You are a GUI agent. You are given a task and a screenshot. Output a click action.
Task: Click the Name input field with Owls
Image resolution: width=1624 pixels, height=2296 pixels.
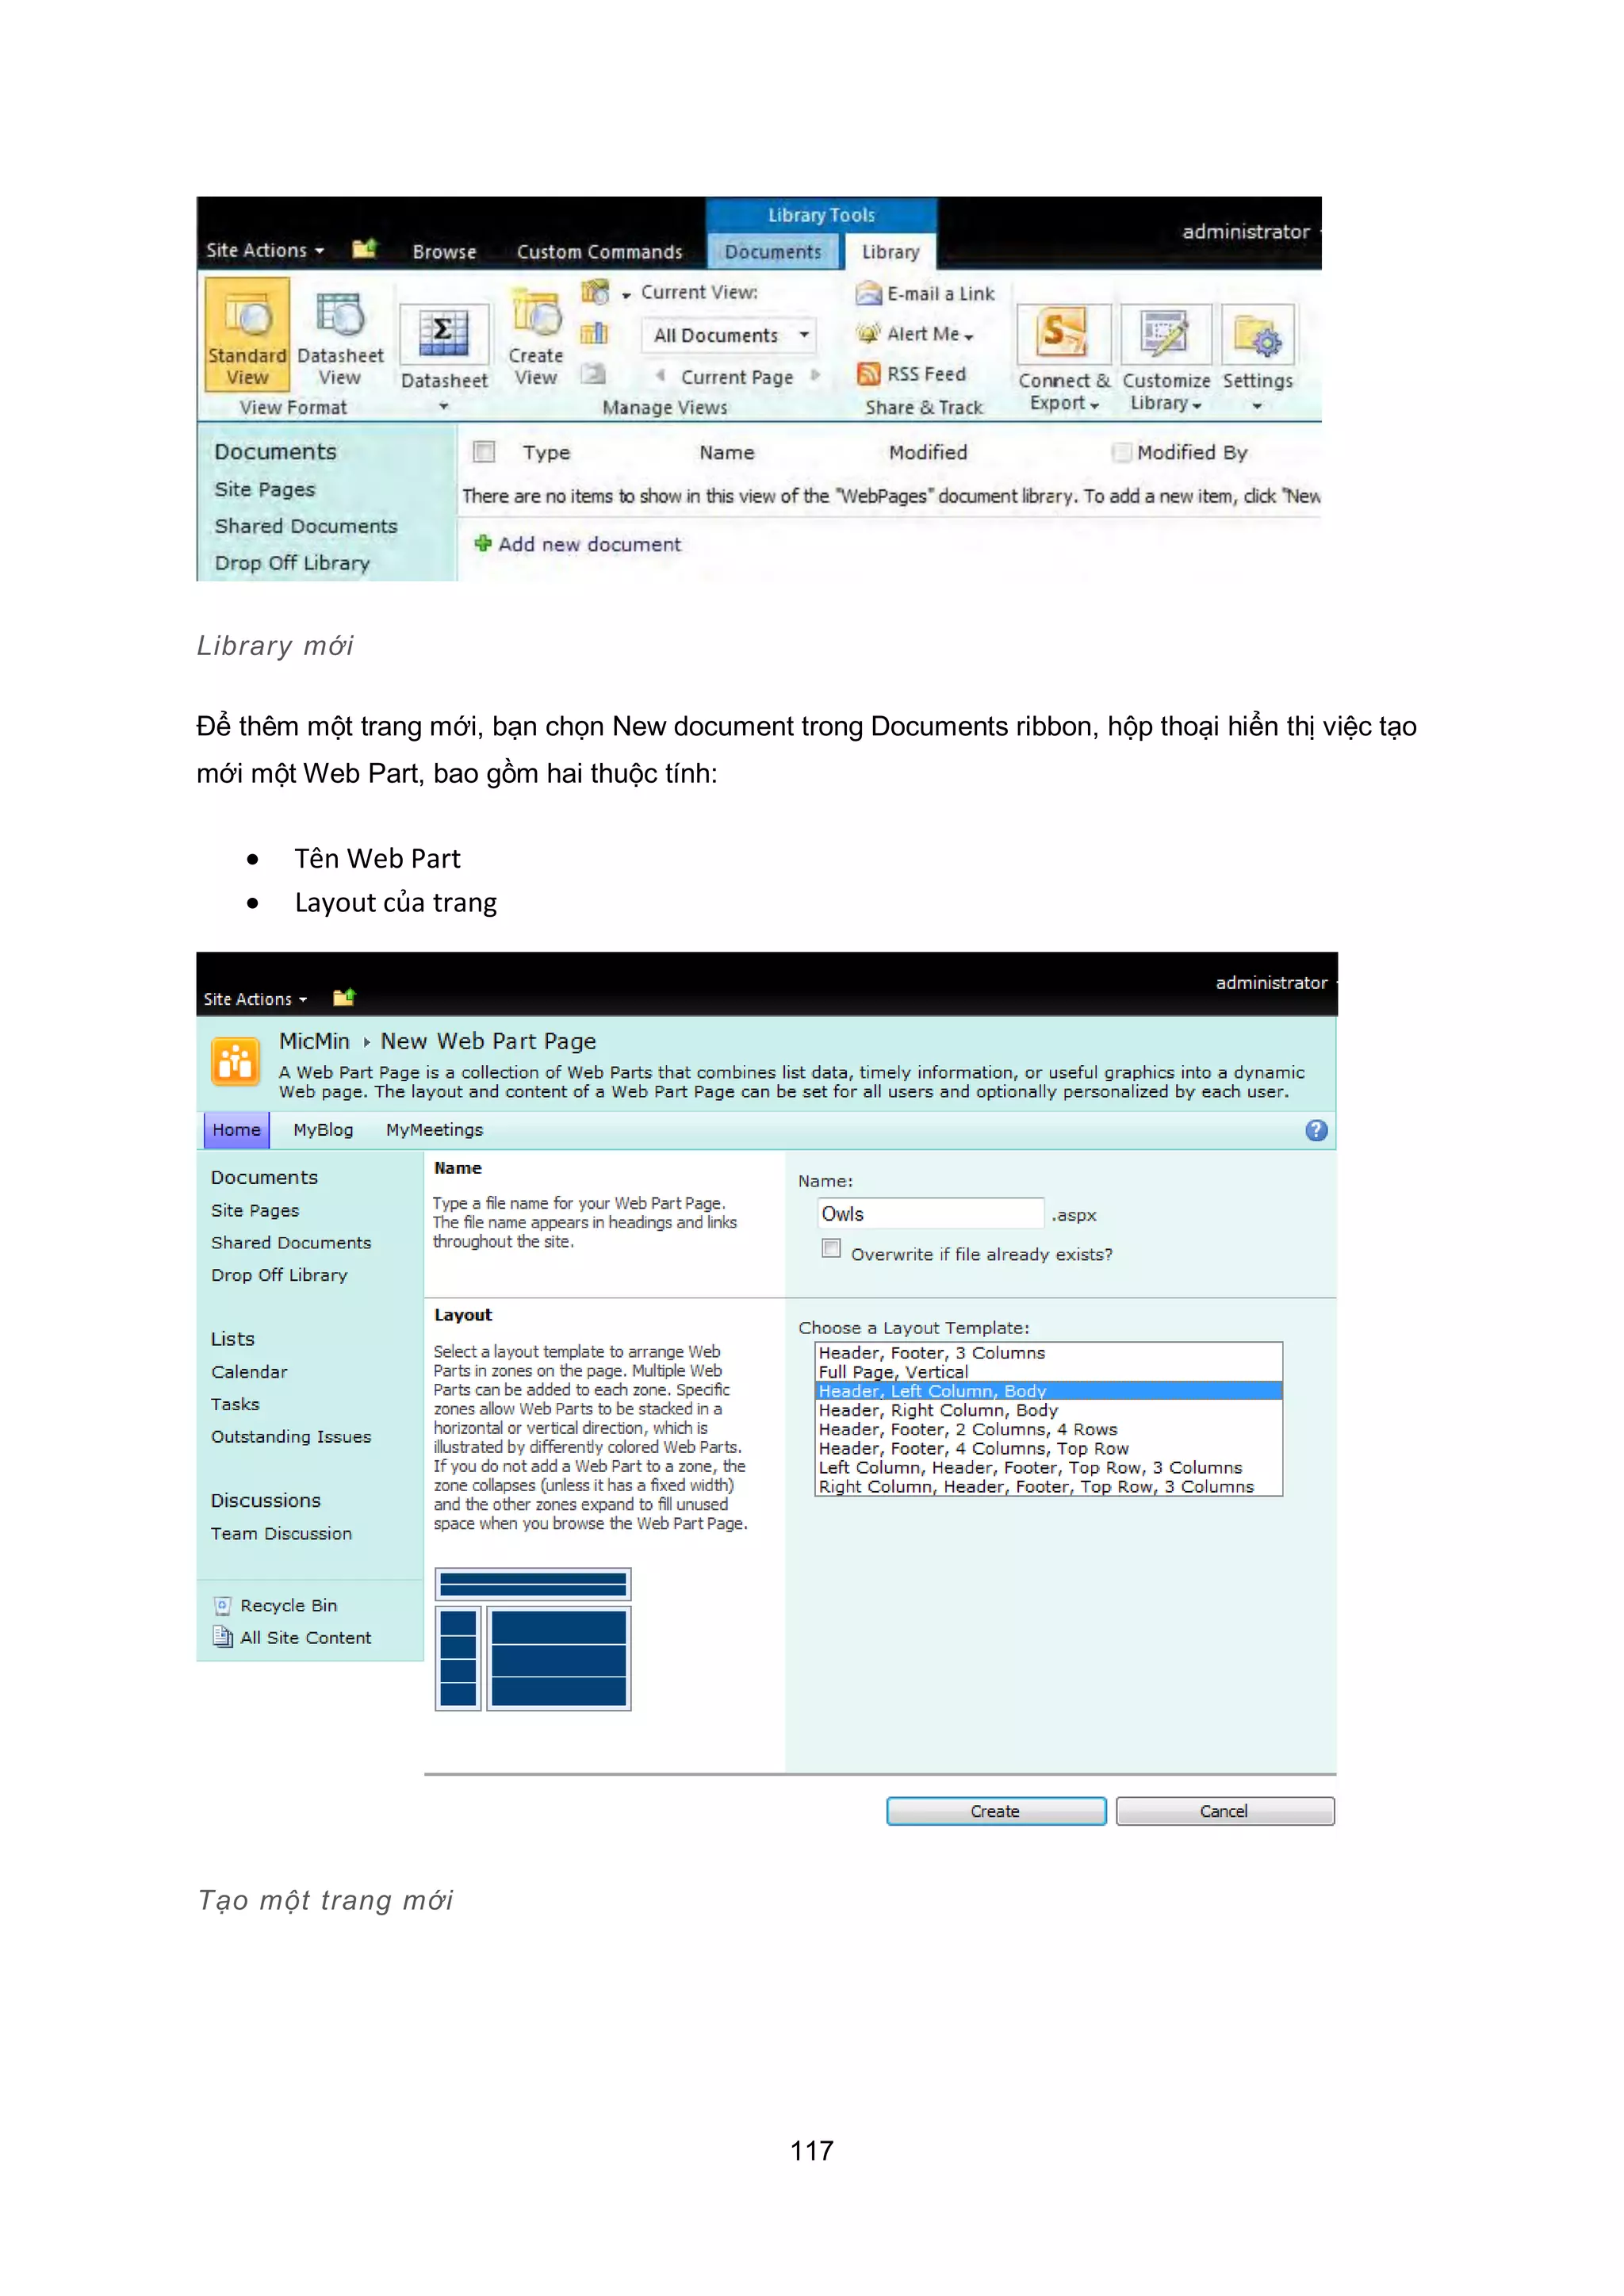930,1214
